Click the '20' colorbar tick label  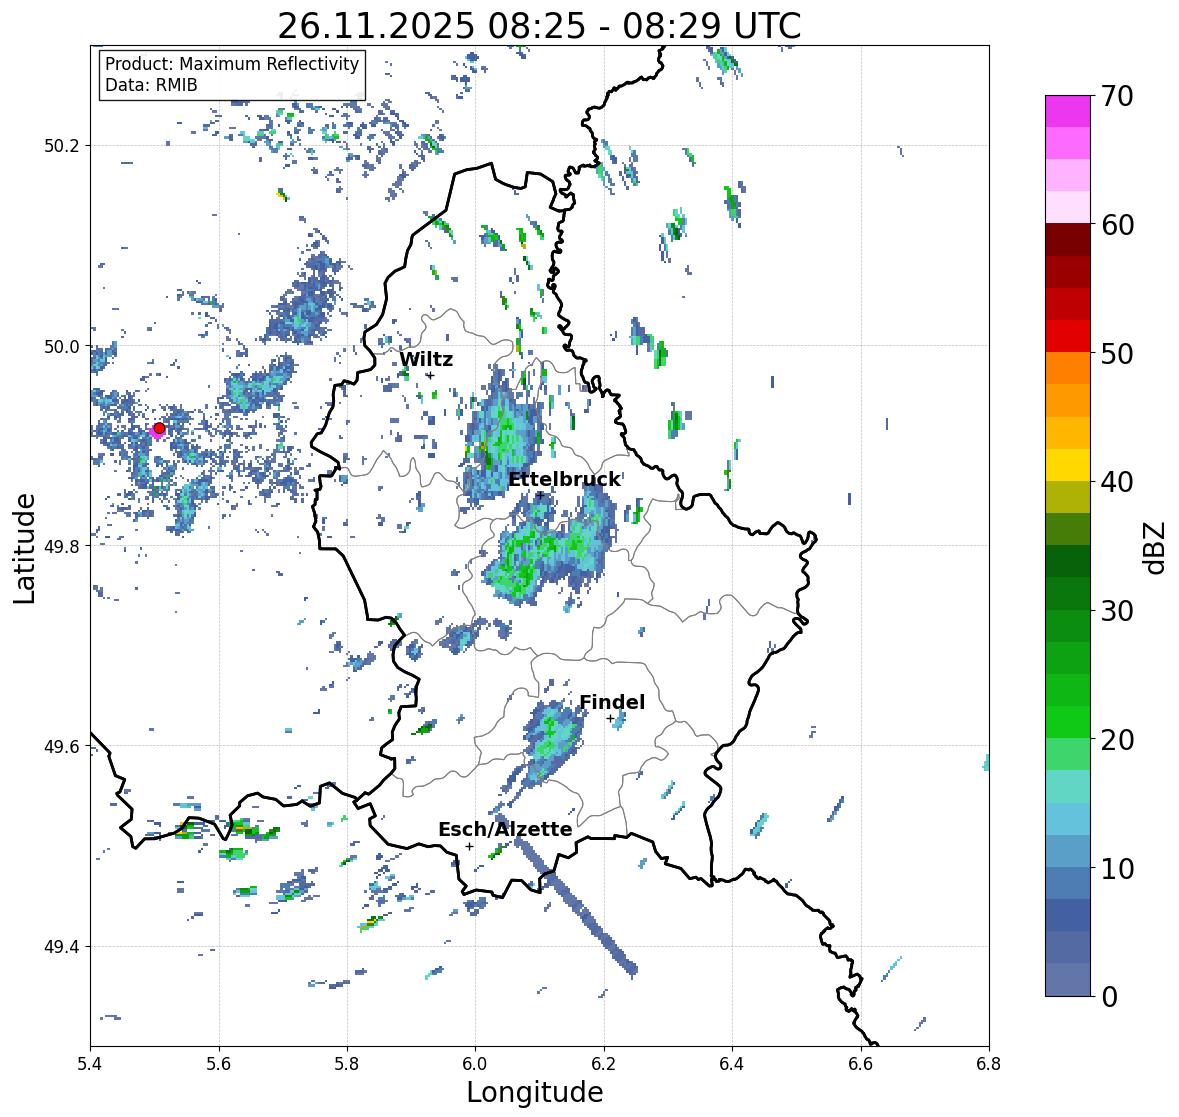[1117, 740]
